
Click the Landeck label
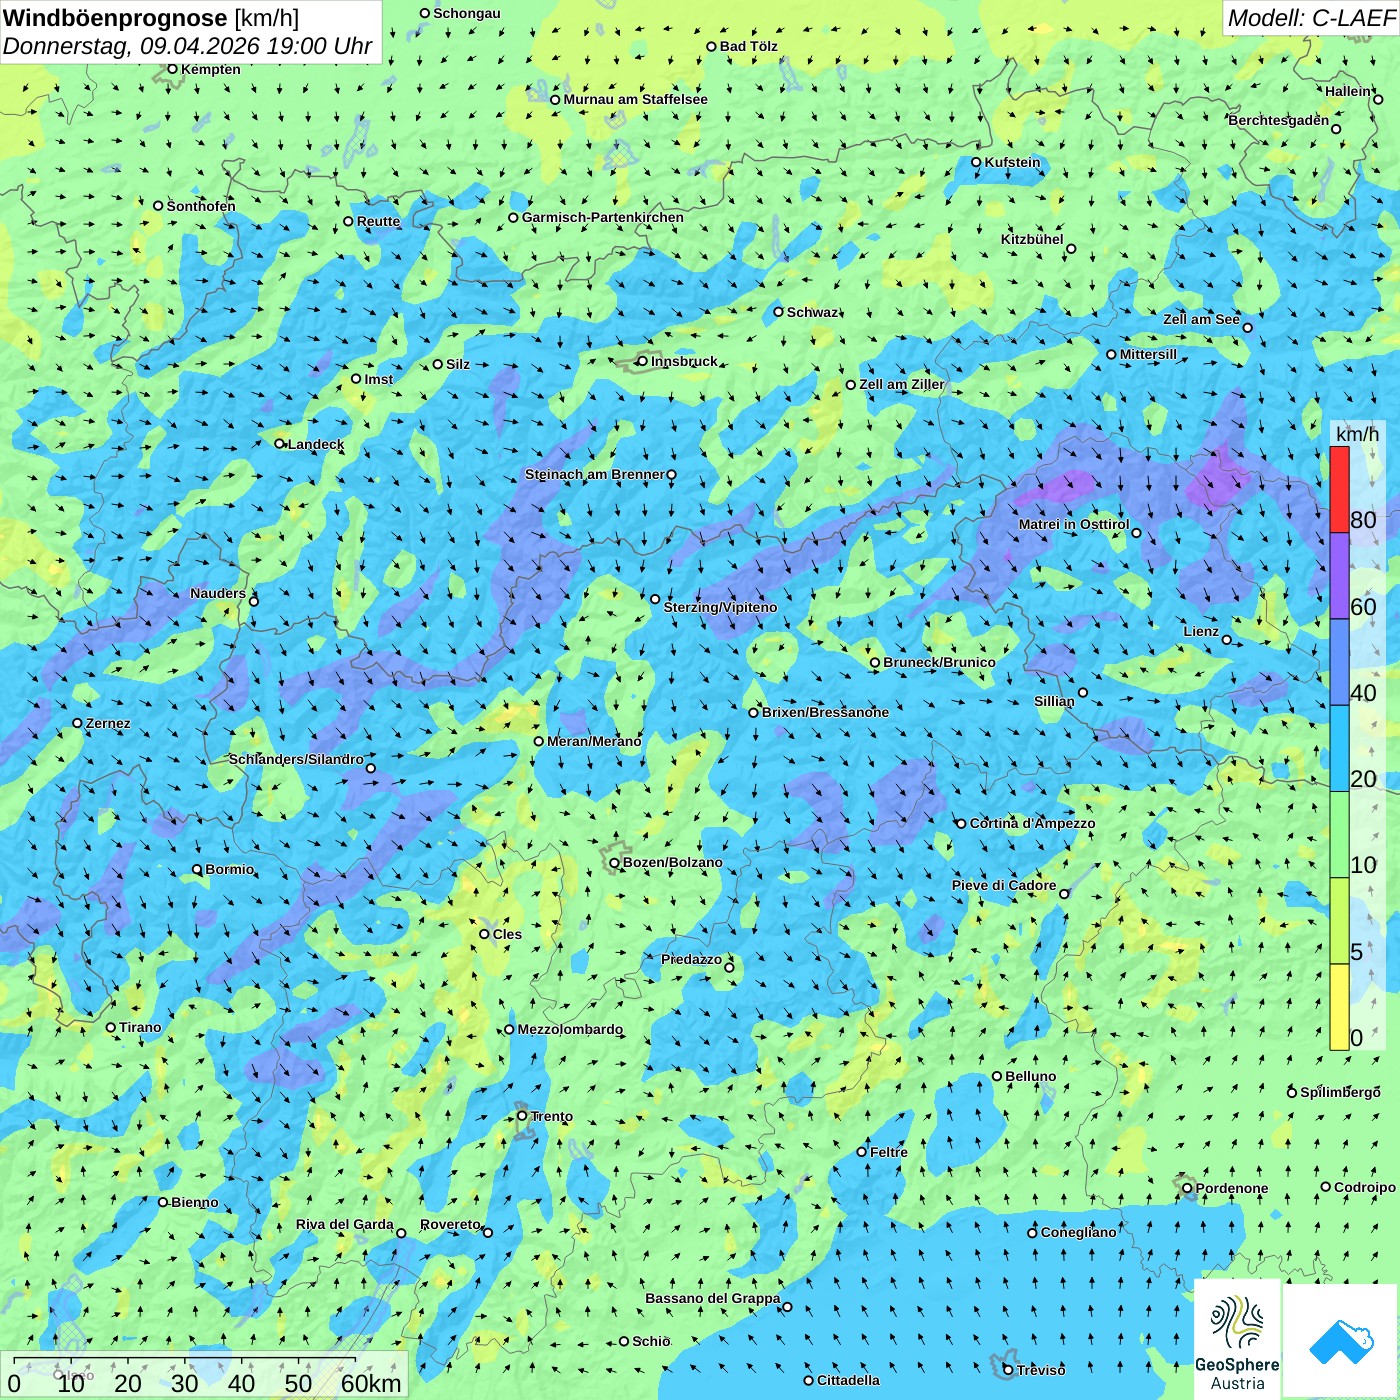[315, 444]
